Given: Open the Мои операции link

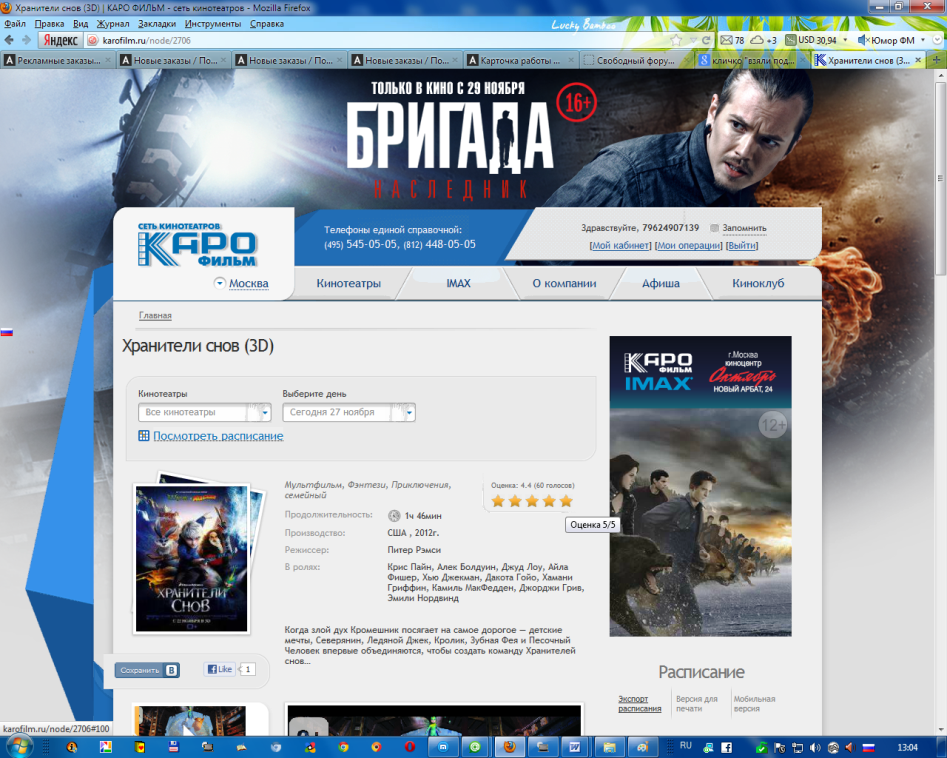Looking at the screenshot, I should coord(689,245).
